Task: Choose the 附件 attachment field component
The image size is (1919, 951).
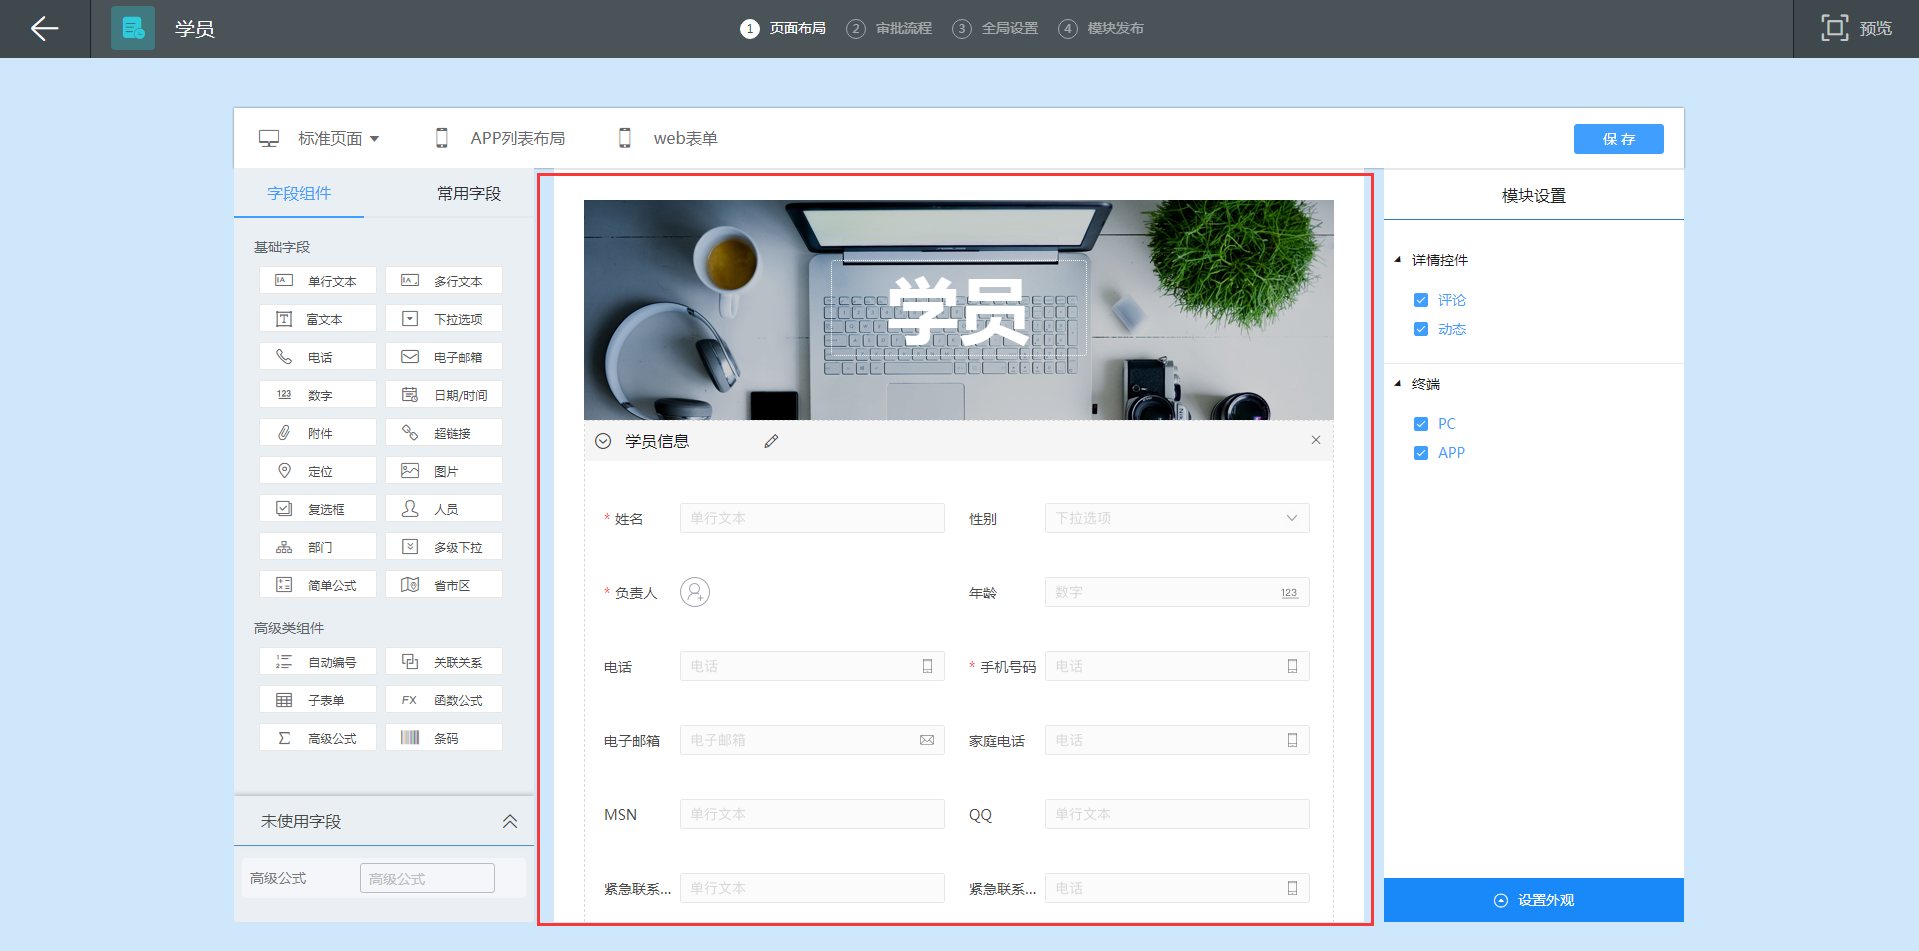Action: point(318,433)
